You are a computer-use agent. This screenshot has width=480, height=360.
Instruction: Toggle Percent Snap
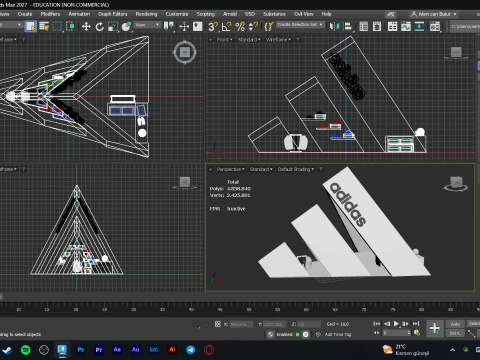(240, 26)
